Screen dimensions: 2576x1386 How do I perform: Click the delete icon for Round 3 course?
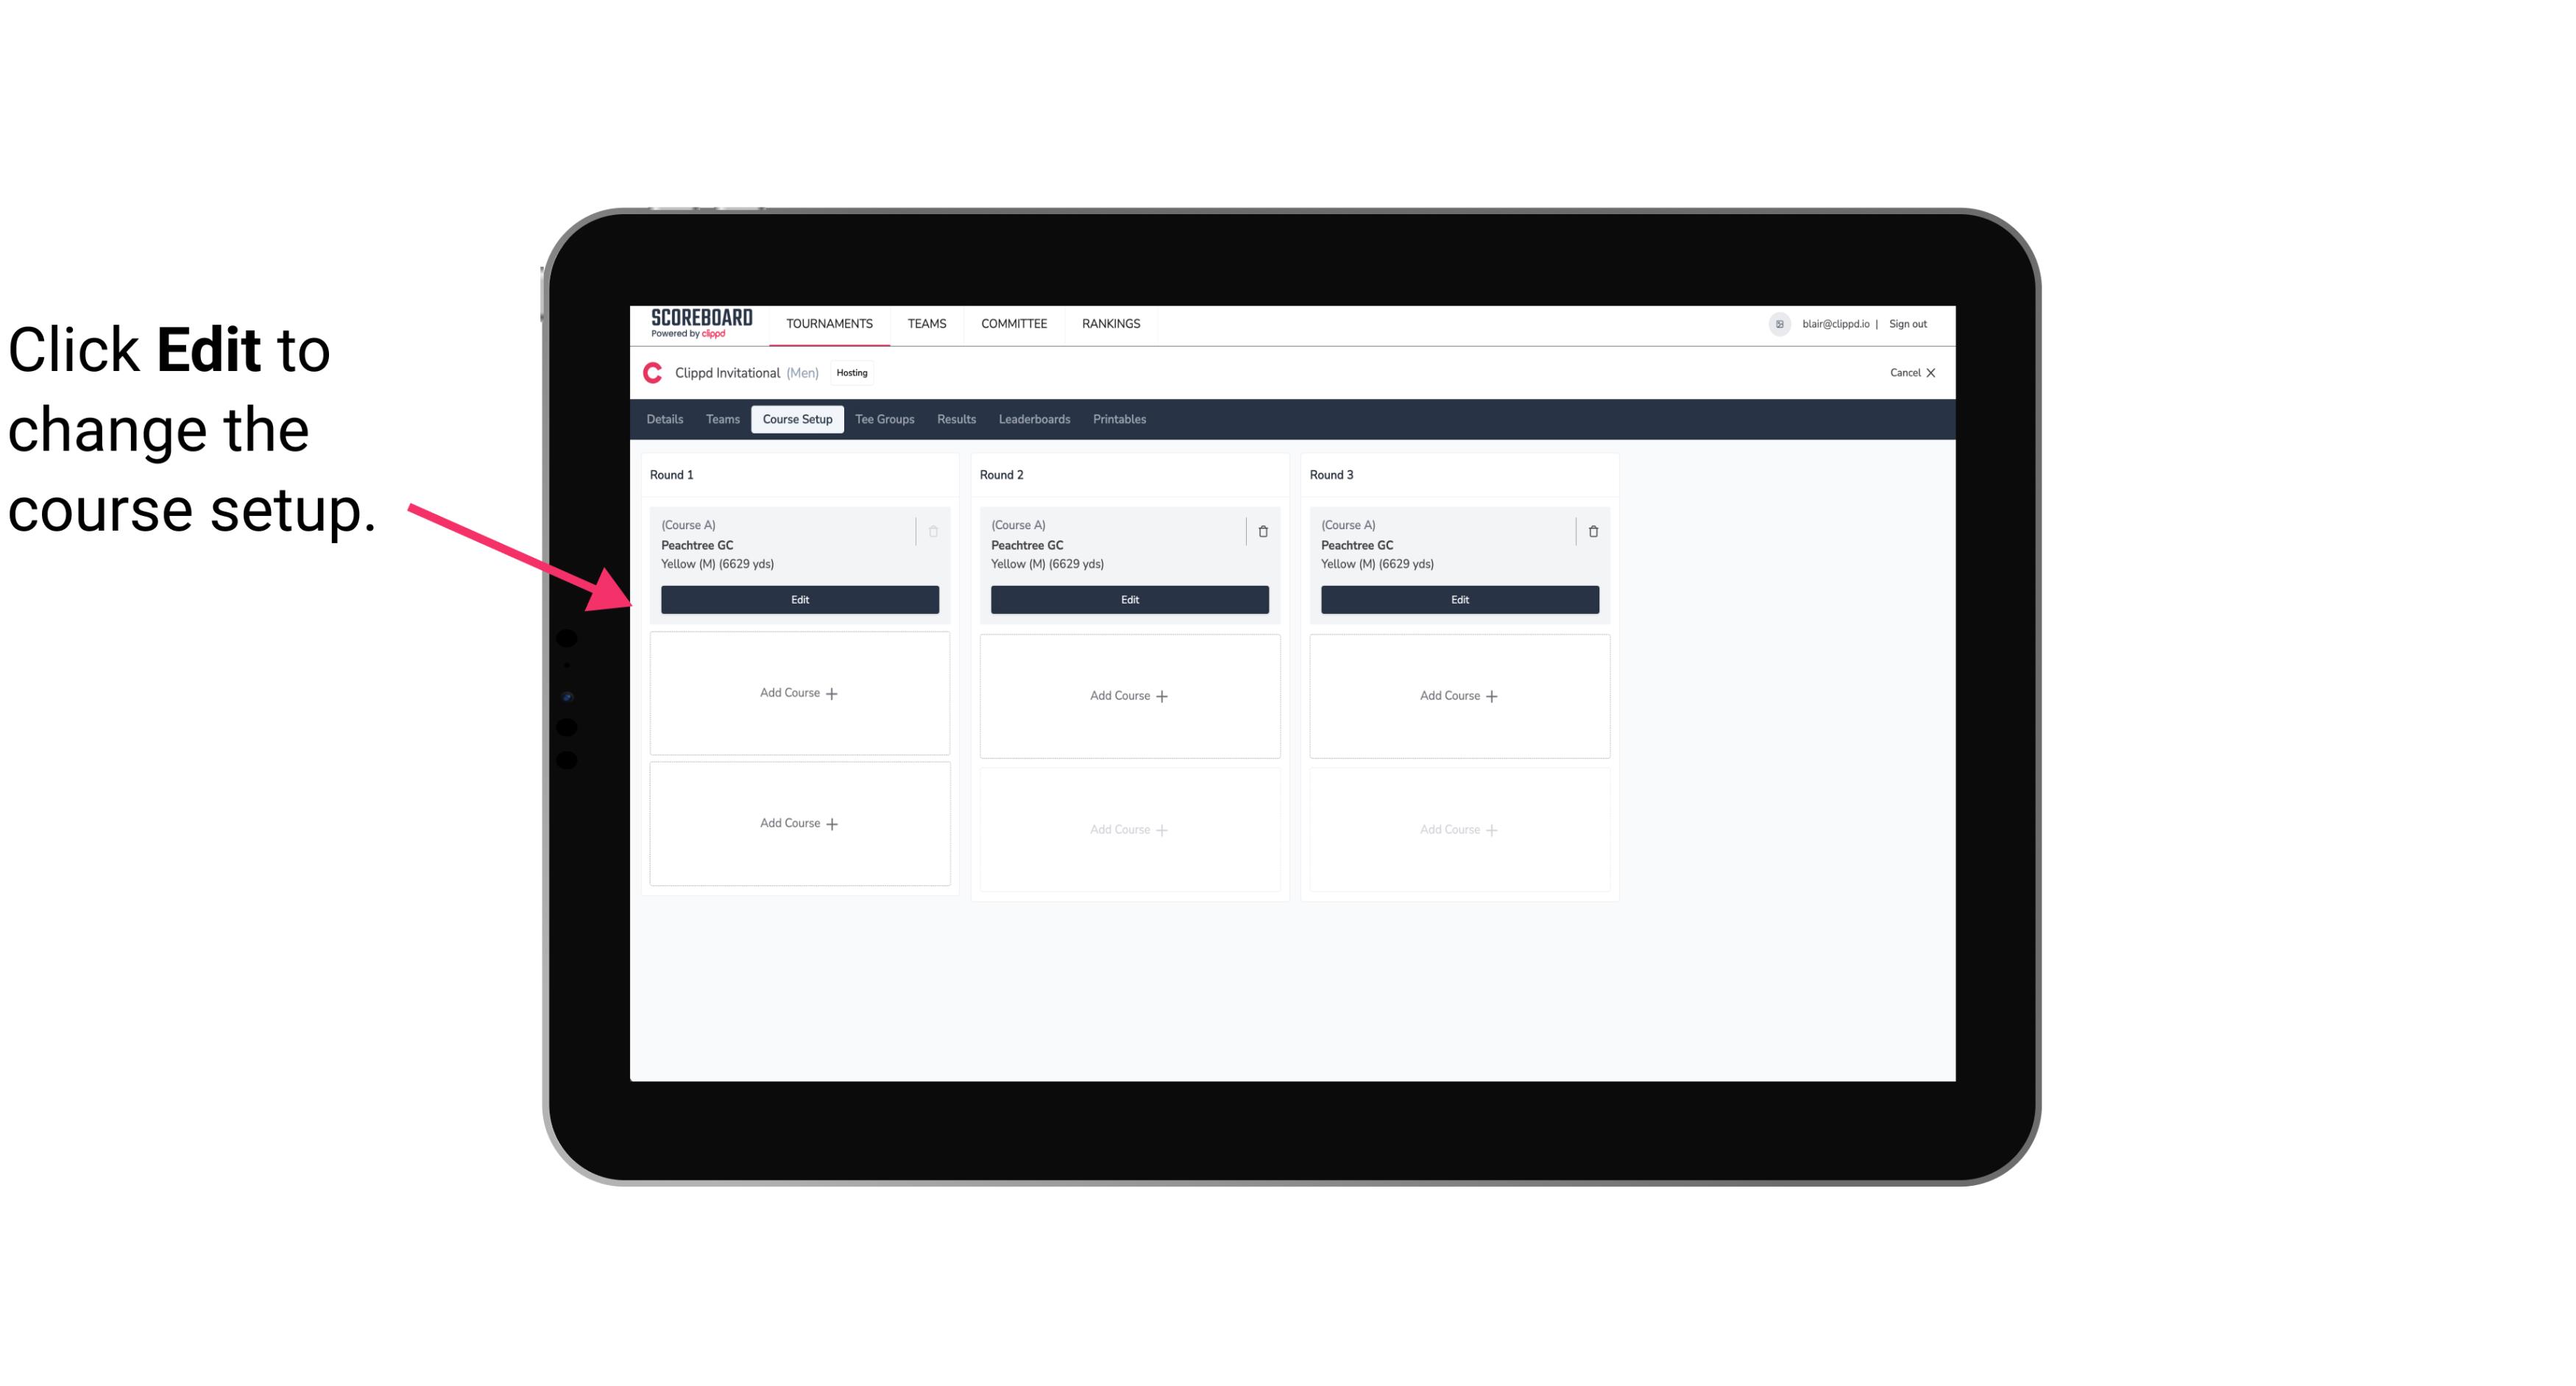(x=1593, y=531)
